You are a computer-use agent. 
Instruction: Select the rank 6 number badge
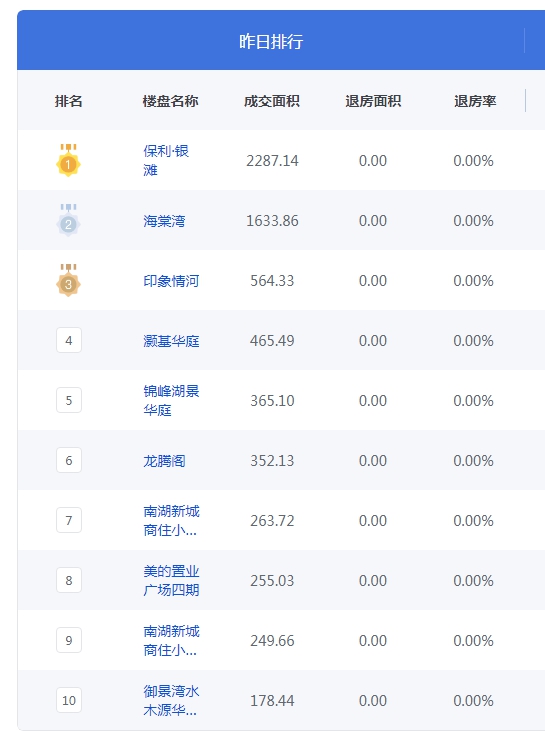coord(69,460)
